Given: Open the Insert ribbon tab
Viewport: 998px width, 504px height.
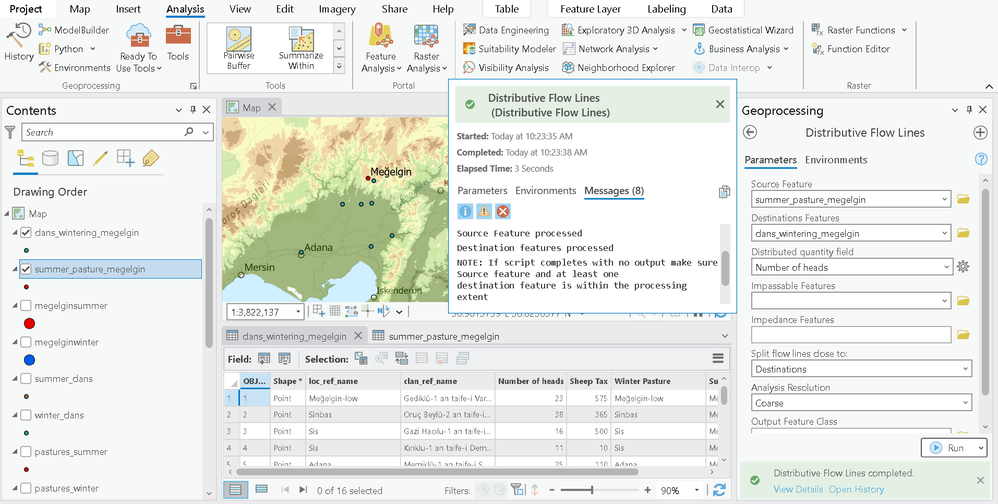Looking at the screenshot, I should [129, 9].
